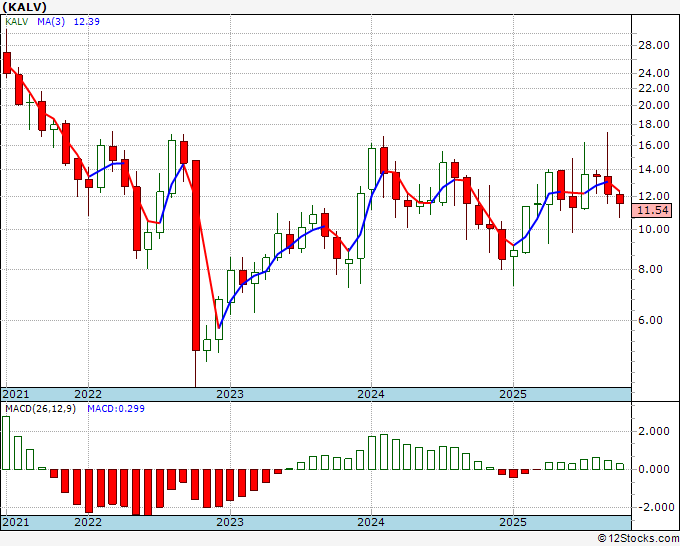Viewport: 680px width, 546px height.
Task: Click the first red candlestick of 2021
Action: (x=7, y=63)
